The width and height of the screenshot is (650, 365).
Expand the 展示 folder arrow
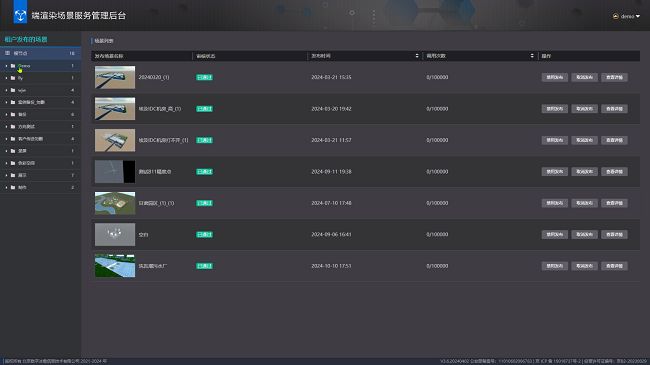click(x=6, y=175)
